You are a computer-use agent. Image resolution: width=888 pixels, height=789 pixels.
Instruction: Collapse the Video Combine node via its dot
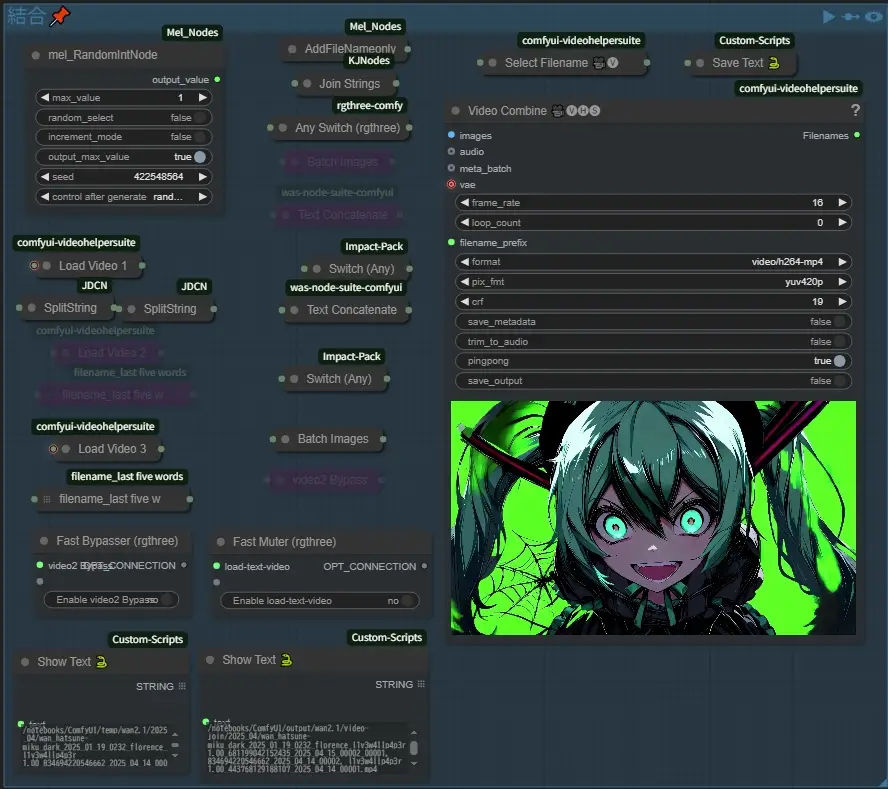point(455,110)
